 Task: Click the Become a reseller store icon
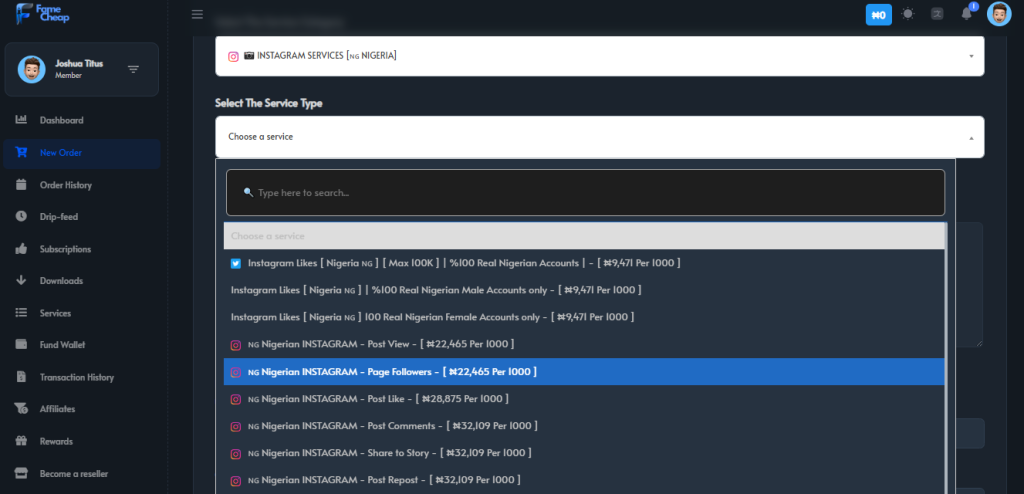click(21, 473)
